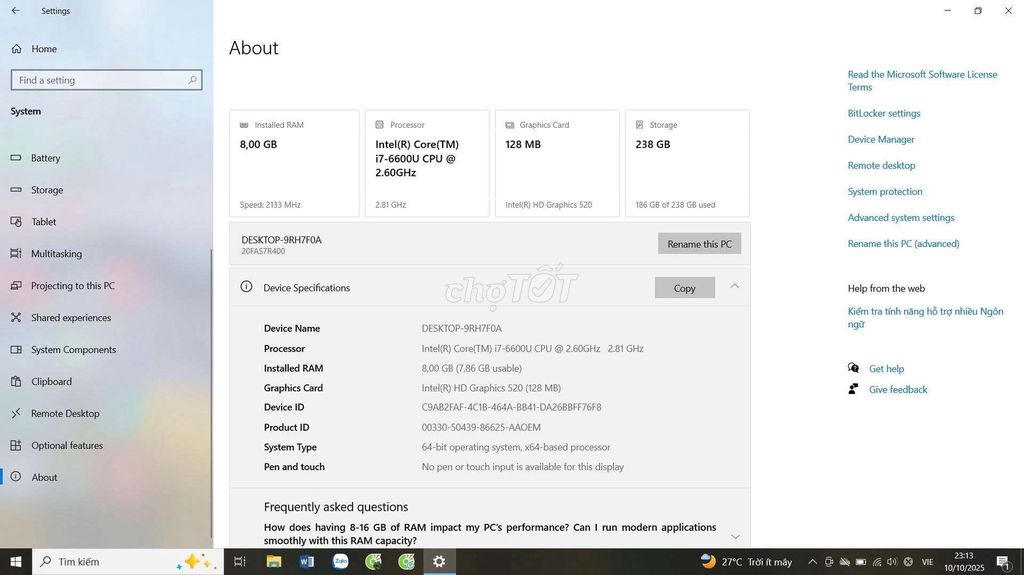Open the Vietnamese multi-language help link
This screenshot has height=575, width=1024.
[x=925, y=318]
